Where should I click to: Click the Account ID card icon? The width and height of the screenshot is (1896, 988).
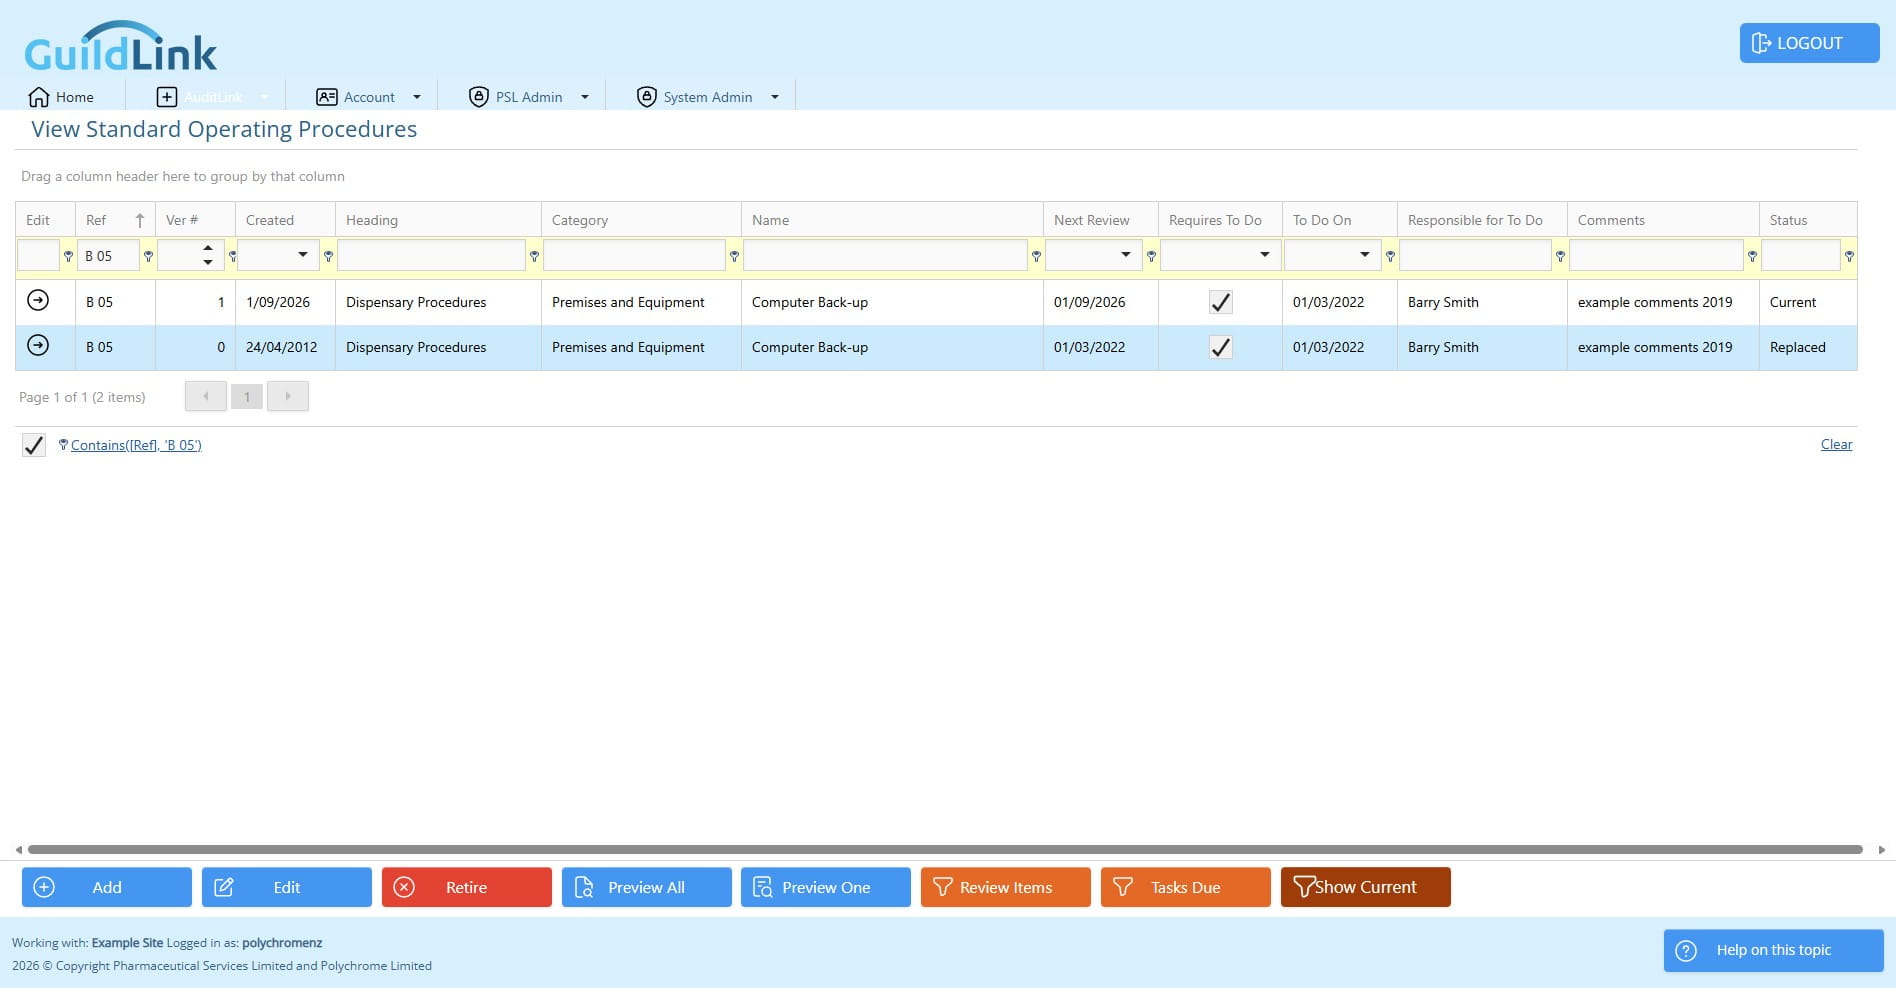pos(327,97)
